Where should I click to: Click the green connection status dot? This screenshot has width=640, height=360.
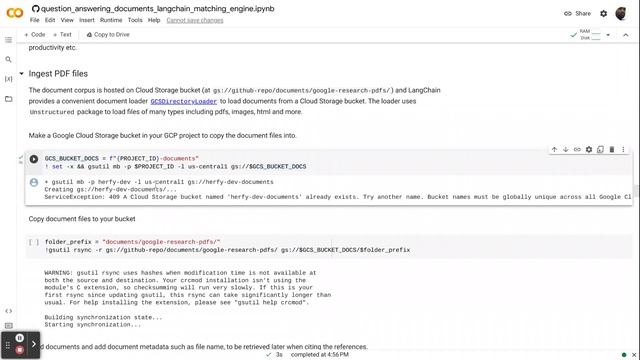[x=624, y=355]
